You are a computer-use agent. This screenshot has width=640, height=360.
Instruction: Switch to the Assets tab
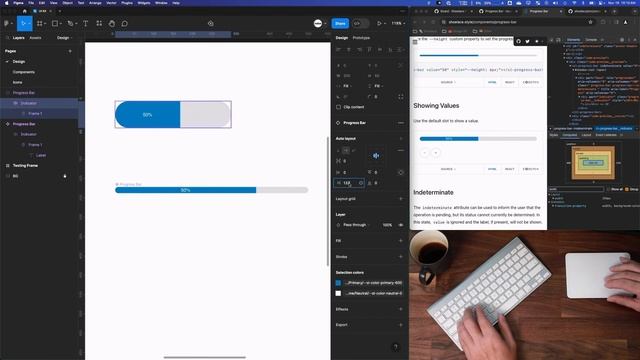pos(35,38)
